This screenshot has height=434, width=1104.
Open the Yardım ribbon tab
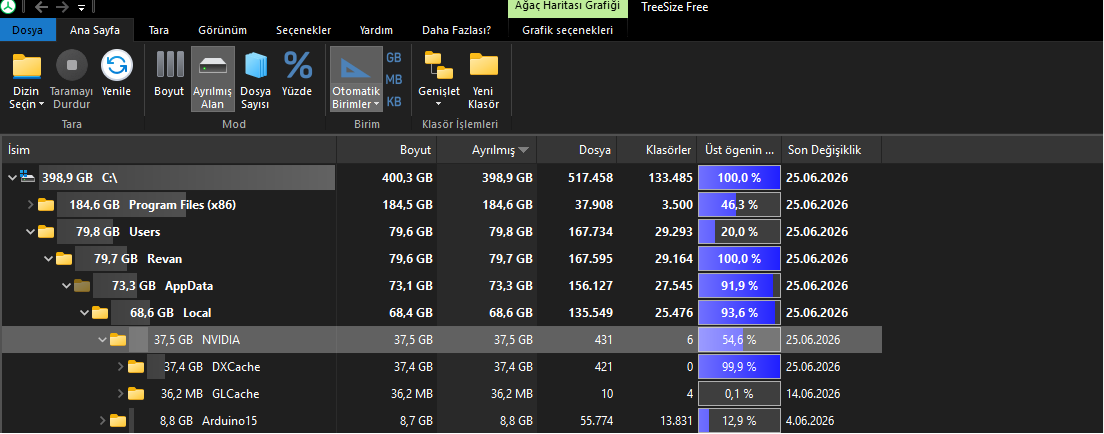(376, 30)
